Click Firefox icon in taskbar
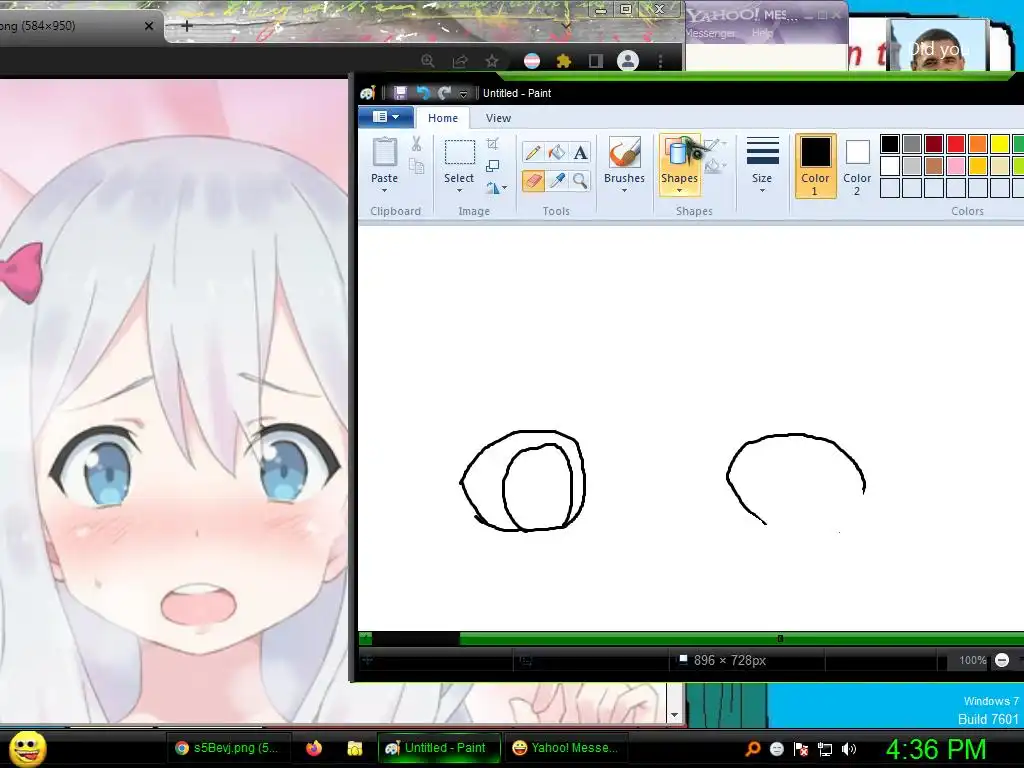 coord(314,748)
